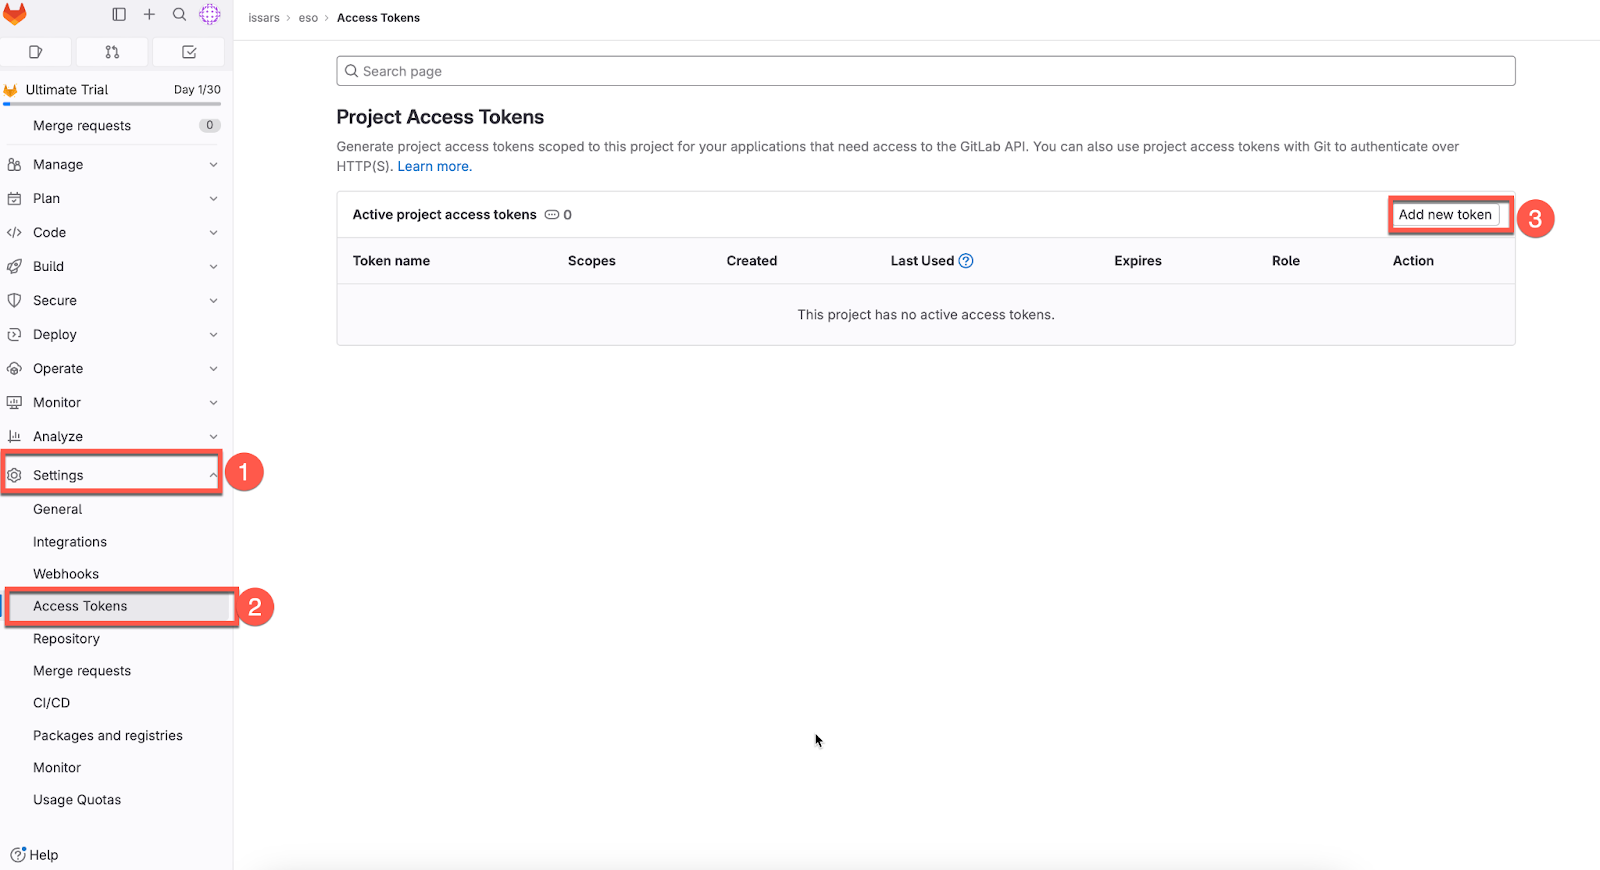Expand the Deploy sidebar section
Screen dimensions: 1600x870
pos(112,335)
